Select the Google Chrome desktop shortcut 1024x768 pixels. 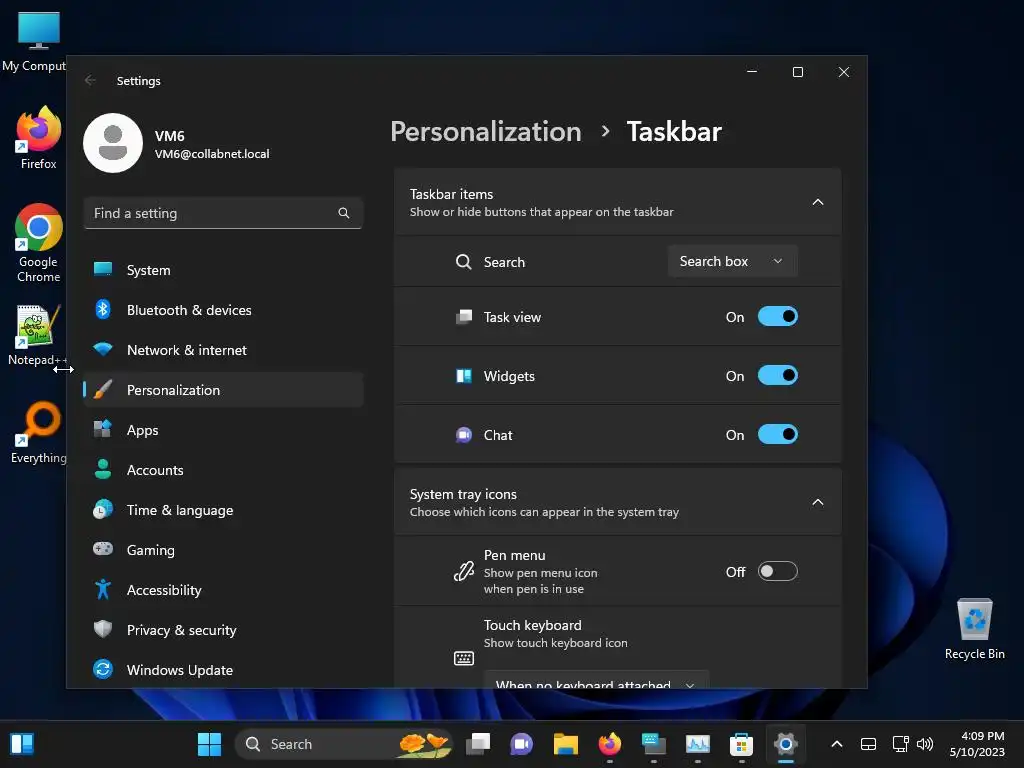pyautogui.click(x=39, y=243)
